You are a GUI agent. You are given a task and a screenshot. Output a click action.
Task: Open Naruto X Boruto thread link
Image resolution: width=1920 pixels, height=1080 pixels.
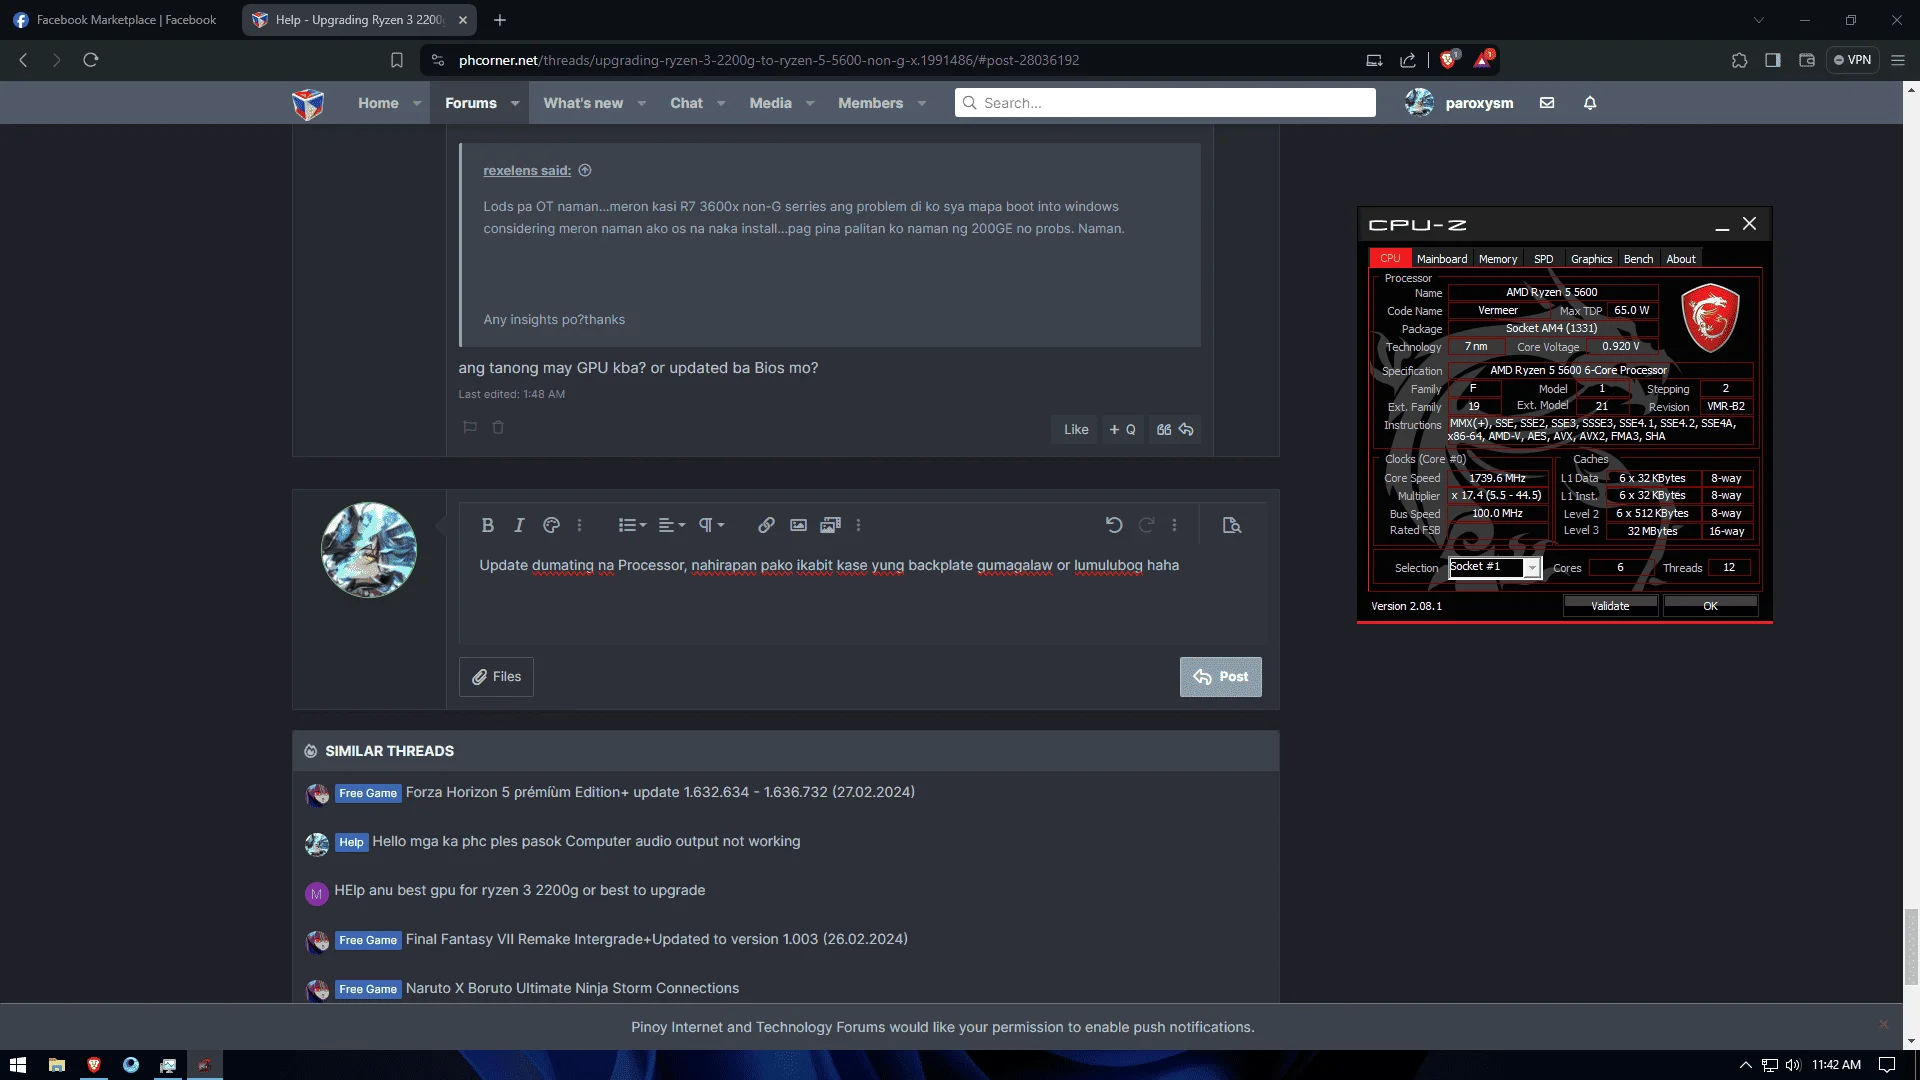coord(572,988)
